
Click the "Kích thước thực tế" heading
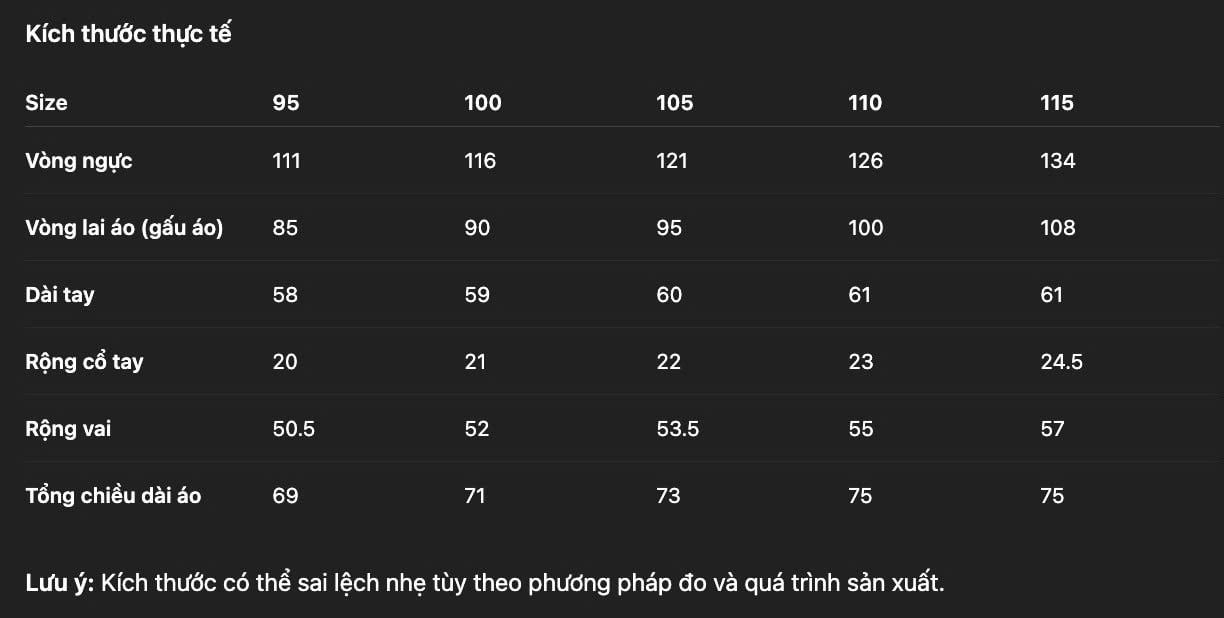pyautogui.click(x=128, y=34)
